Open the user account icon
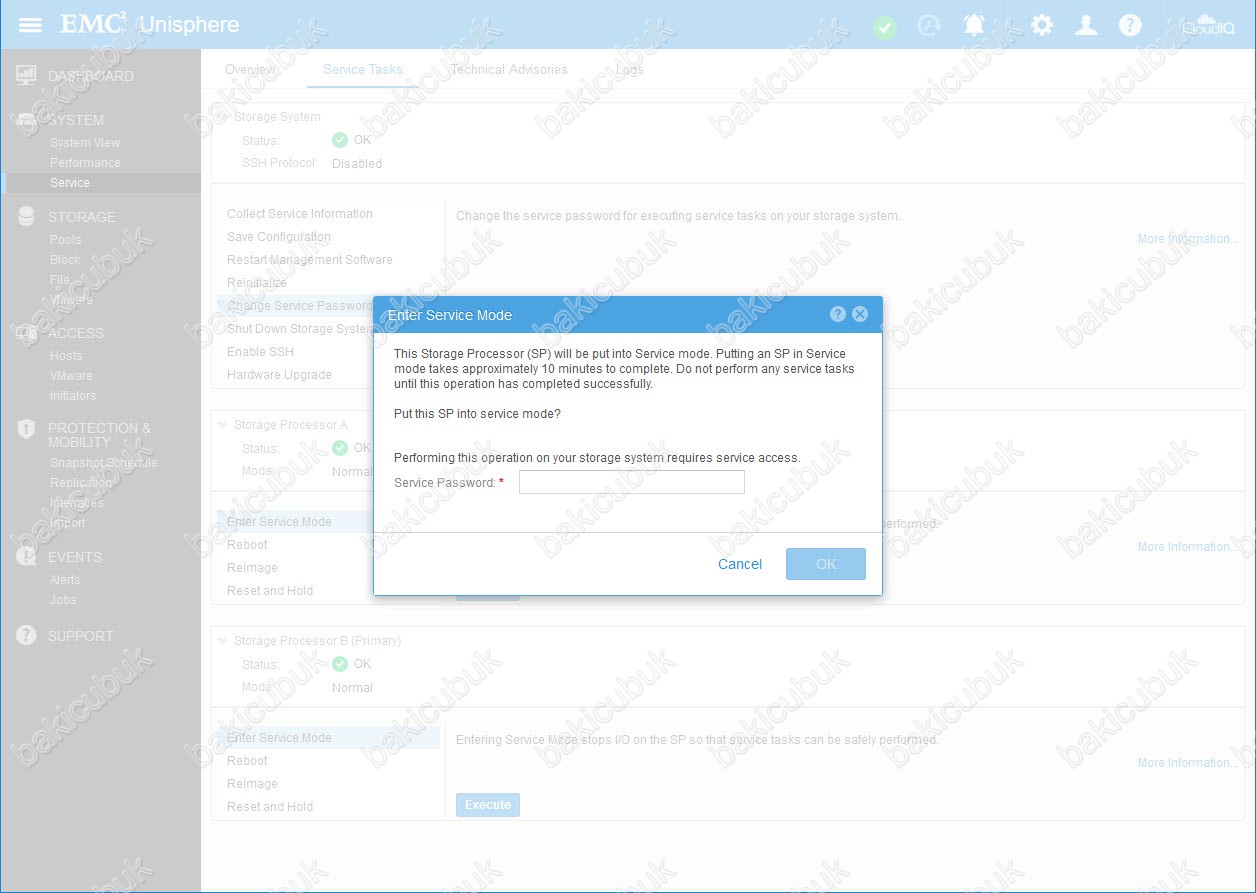This screenshot has height=893, width=1256. (1086, 25)
